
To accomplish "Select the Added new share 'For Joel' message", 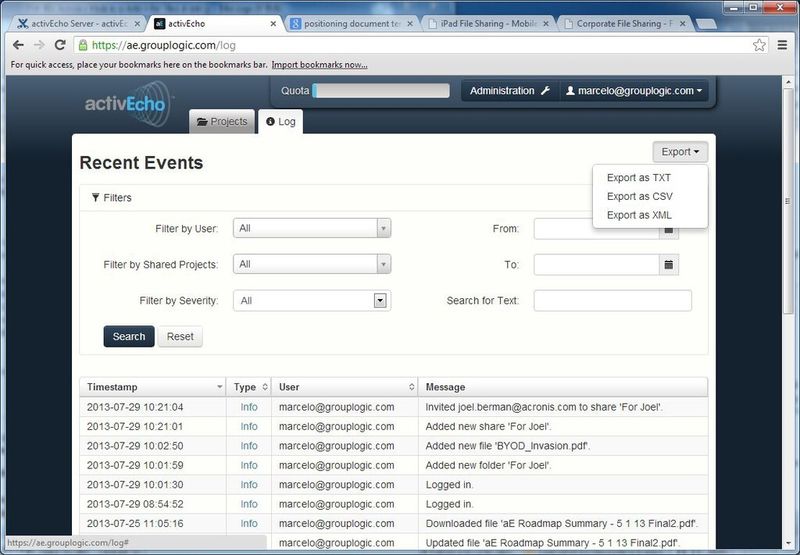I will [488, 426].
